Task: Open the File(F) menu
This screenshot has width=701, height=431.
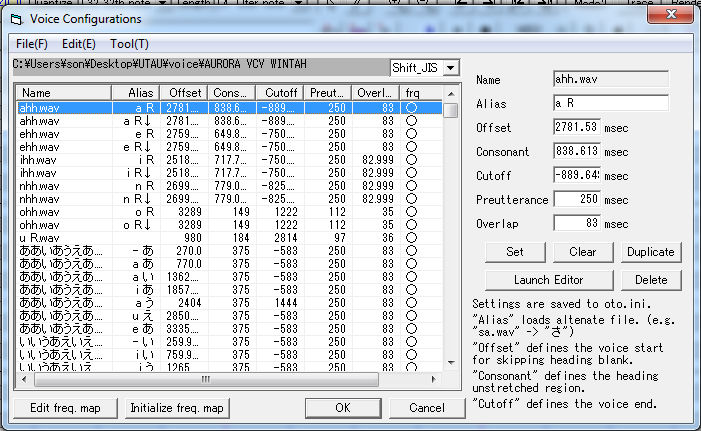Action: 31,44
